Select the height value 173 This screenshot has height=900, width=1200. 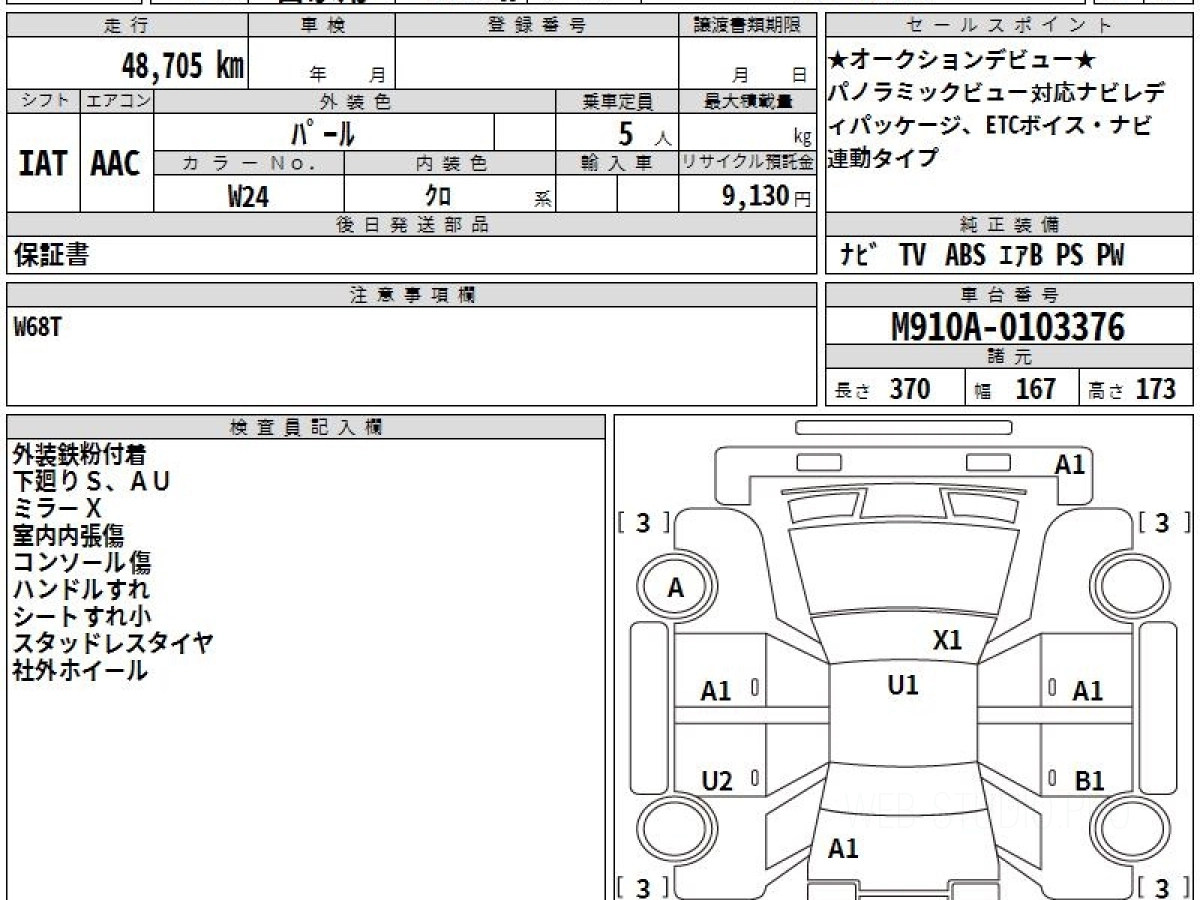click(x=1155, y=389)
